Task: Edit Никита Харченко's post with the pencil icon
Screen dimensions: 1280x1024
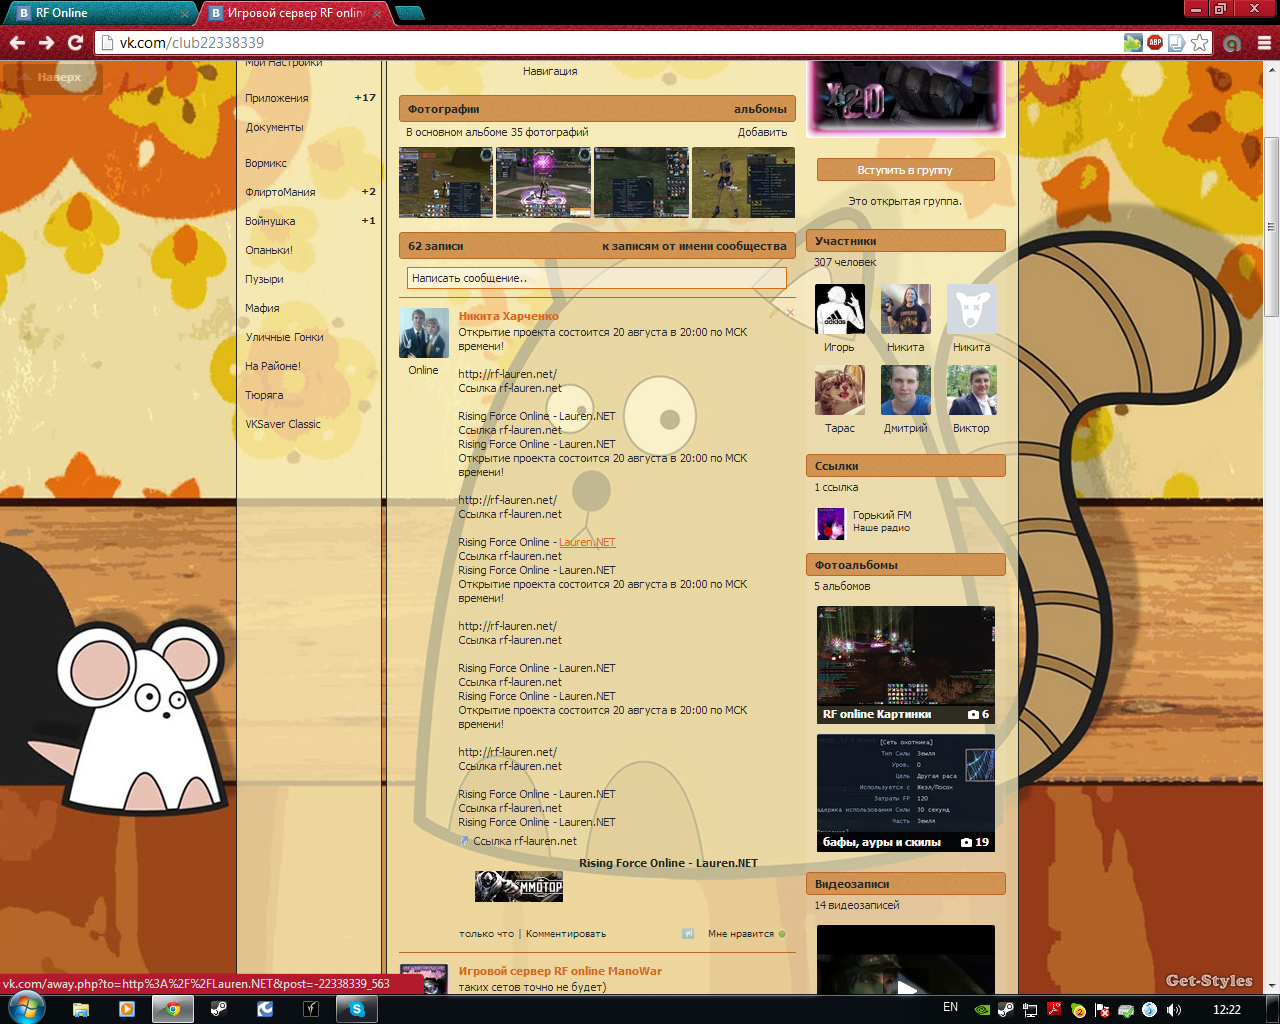Action: [x=773, y=313]
